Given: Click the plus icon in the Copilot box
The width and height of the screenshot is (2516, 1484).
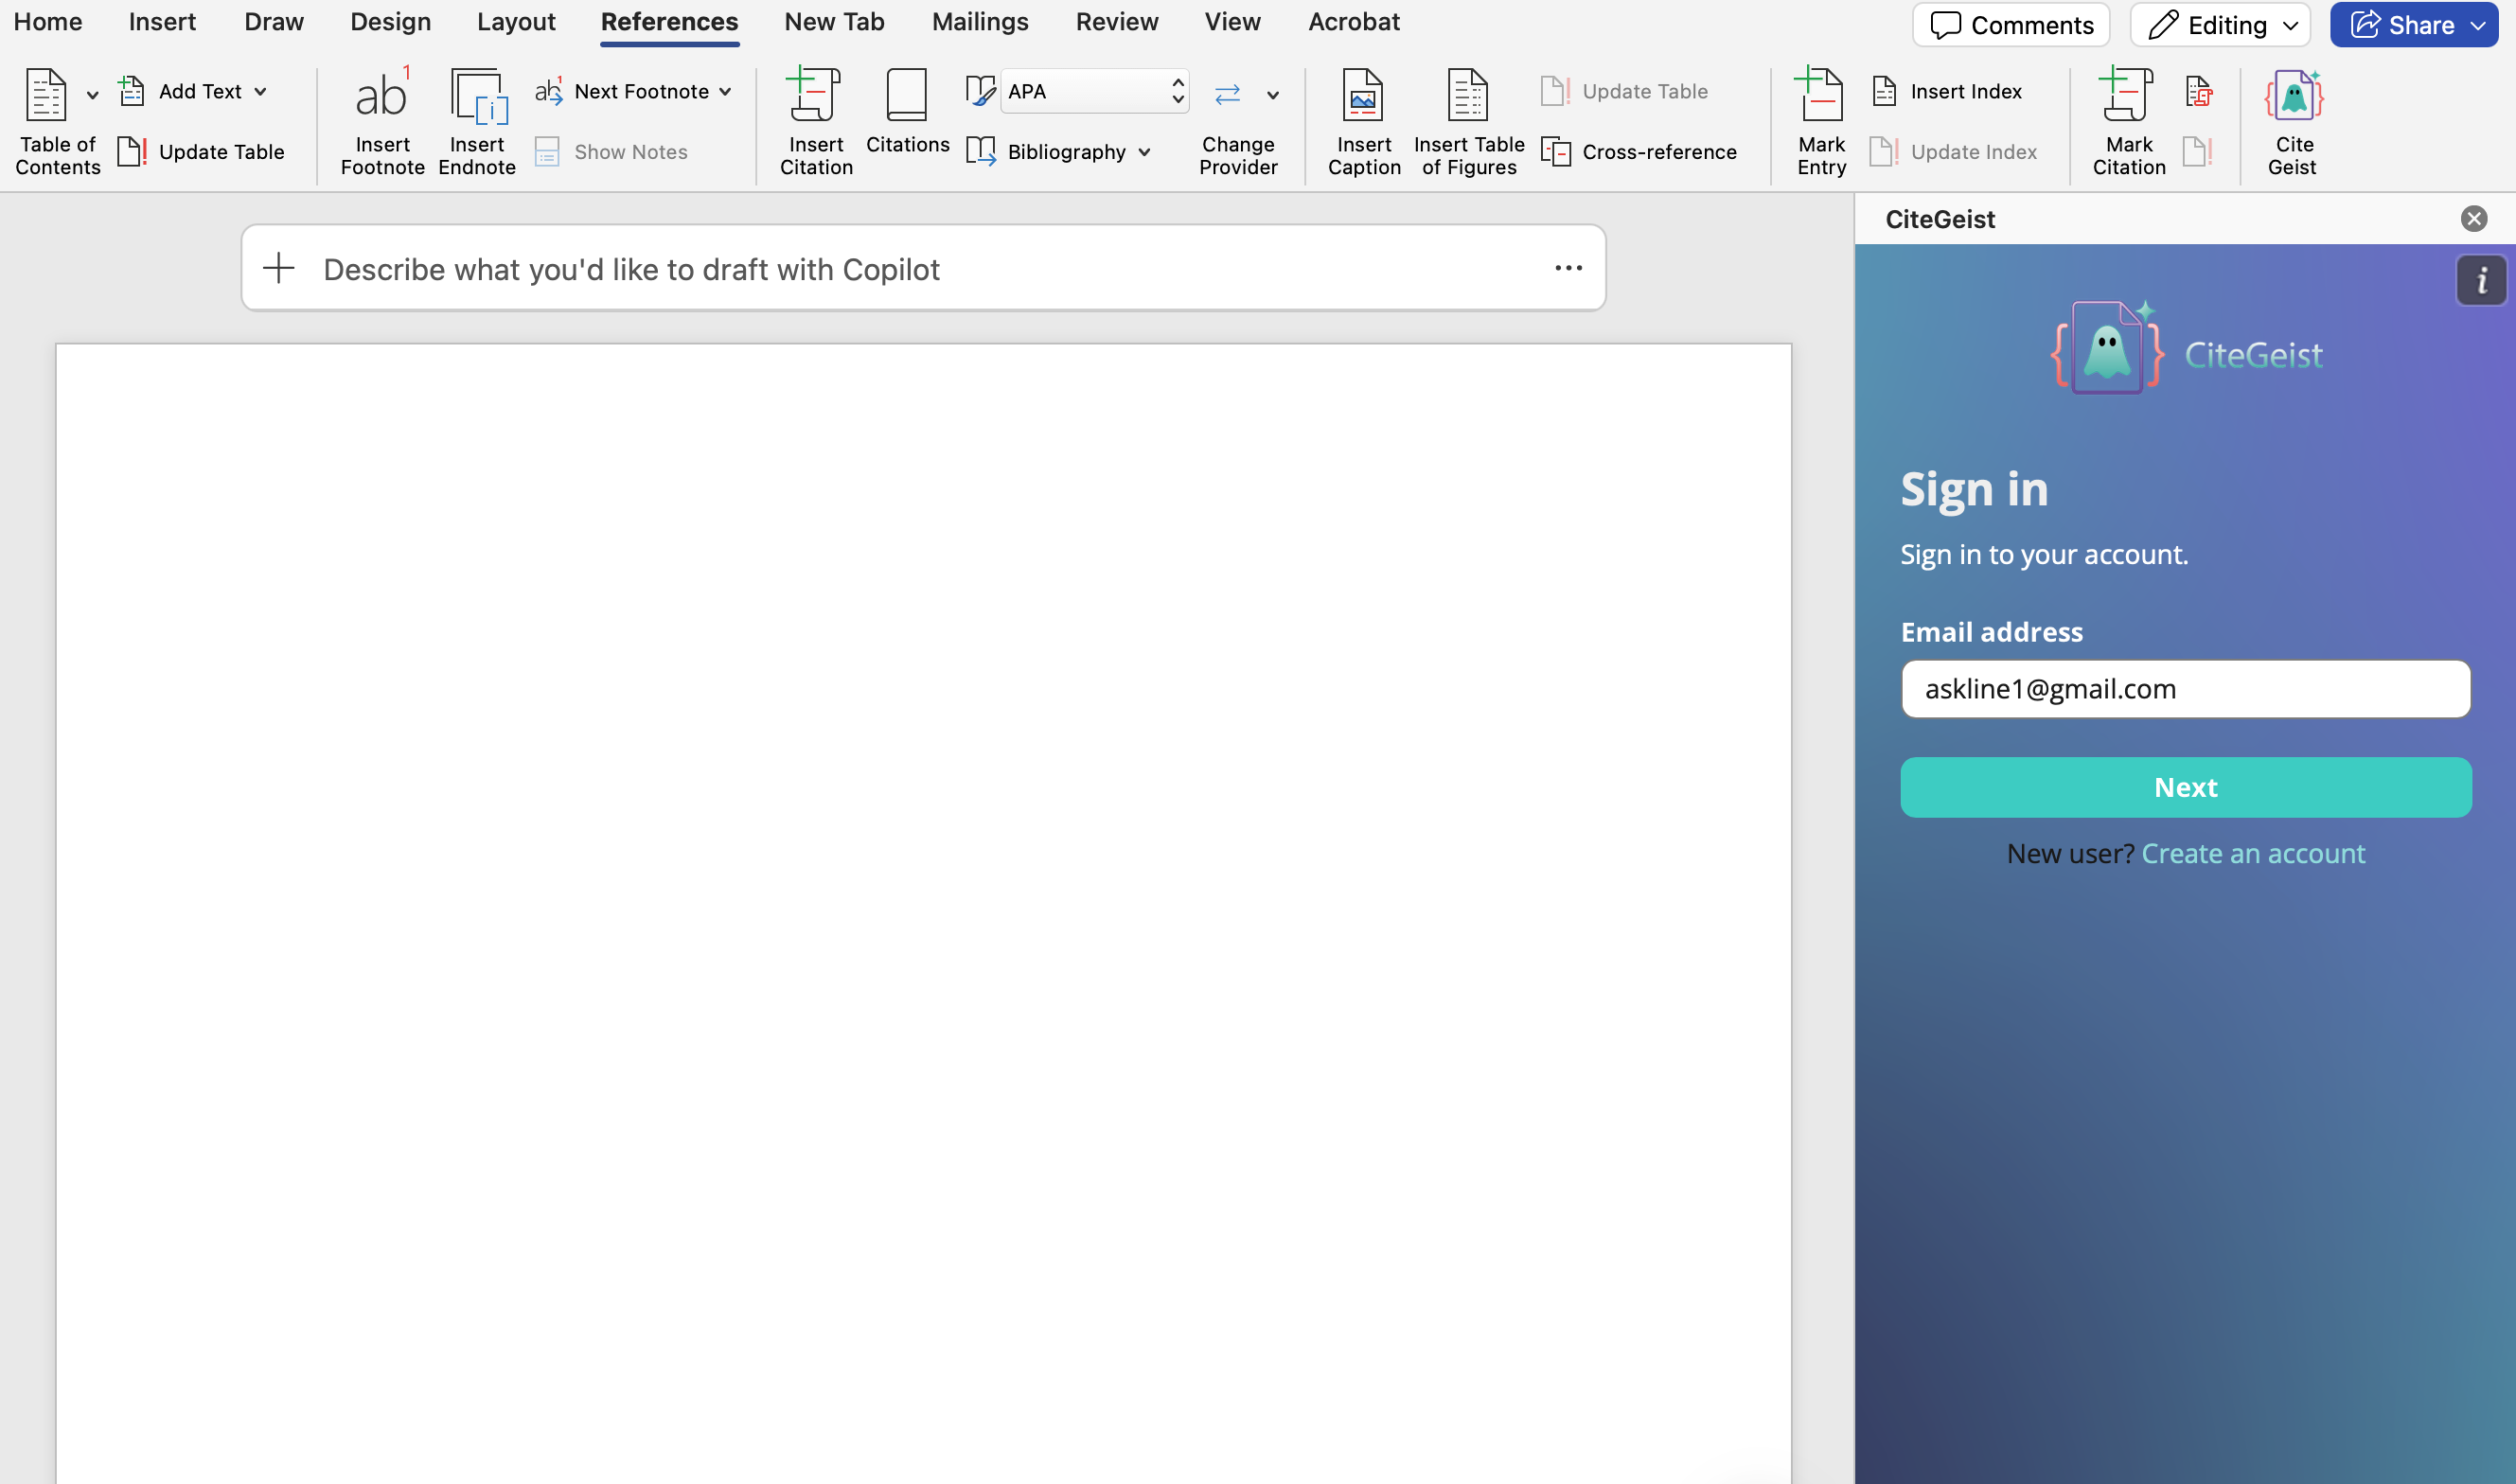Looking at the screenshot, I should coord(279,268).
